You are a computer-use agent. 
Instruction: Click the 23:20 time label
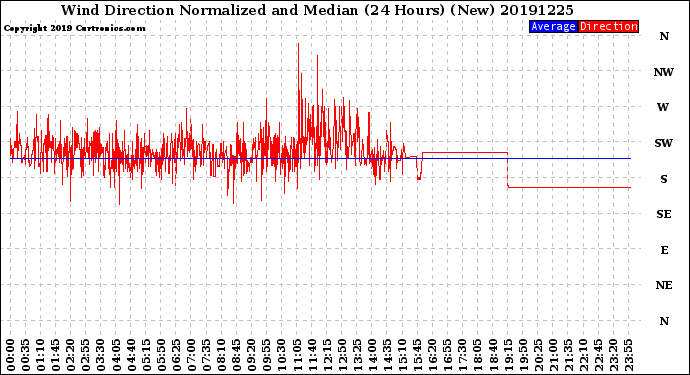(613, 355)
